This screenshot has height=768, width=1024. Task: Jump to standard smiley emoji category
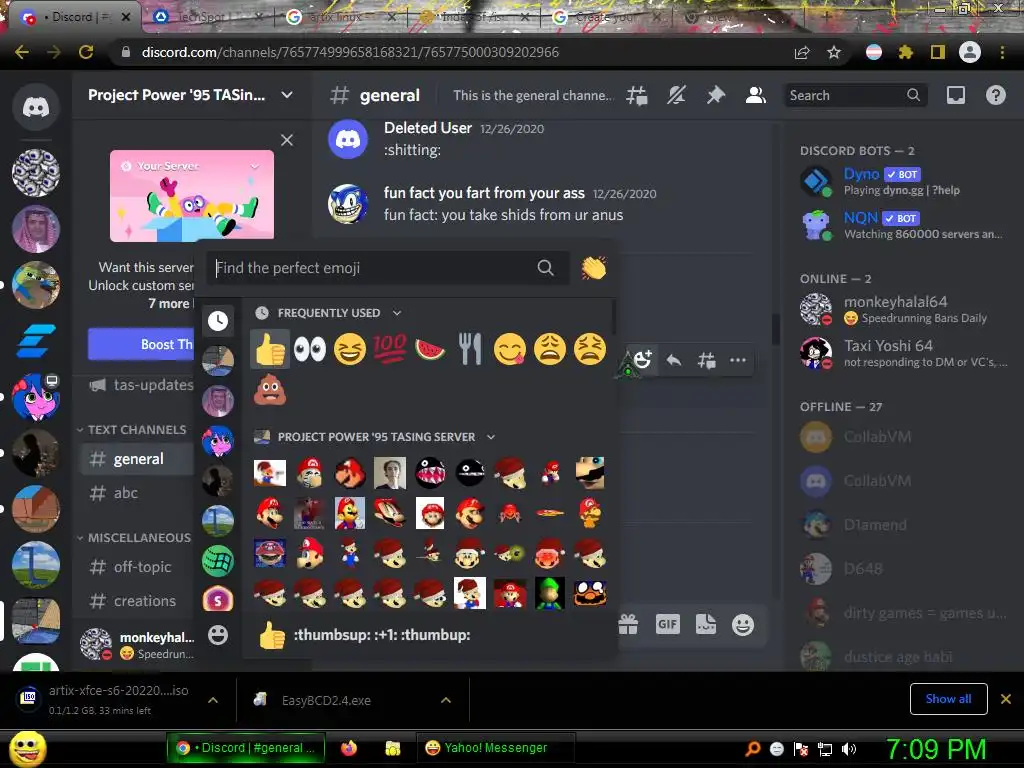218,634
